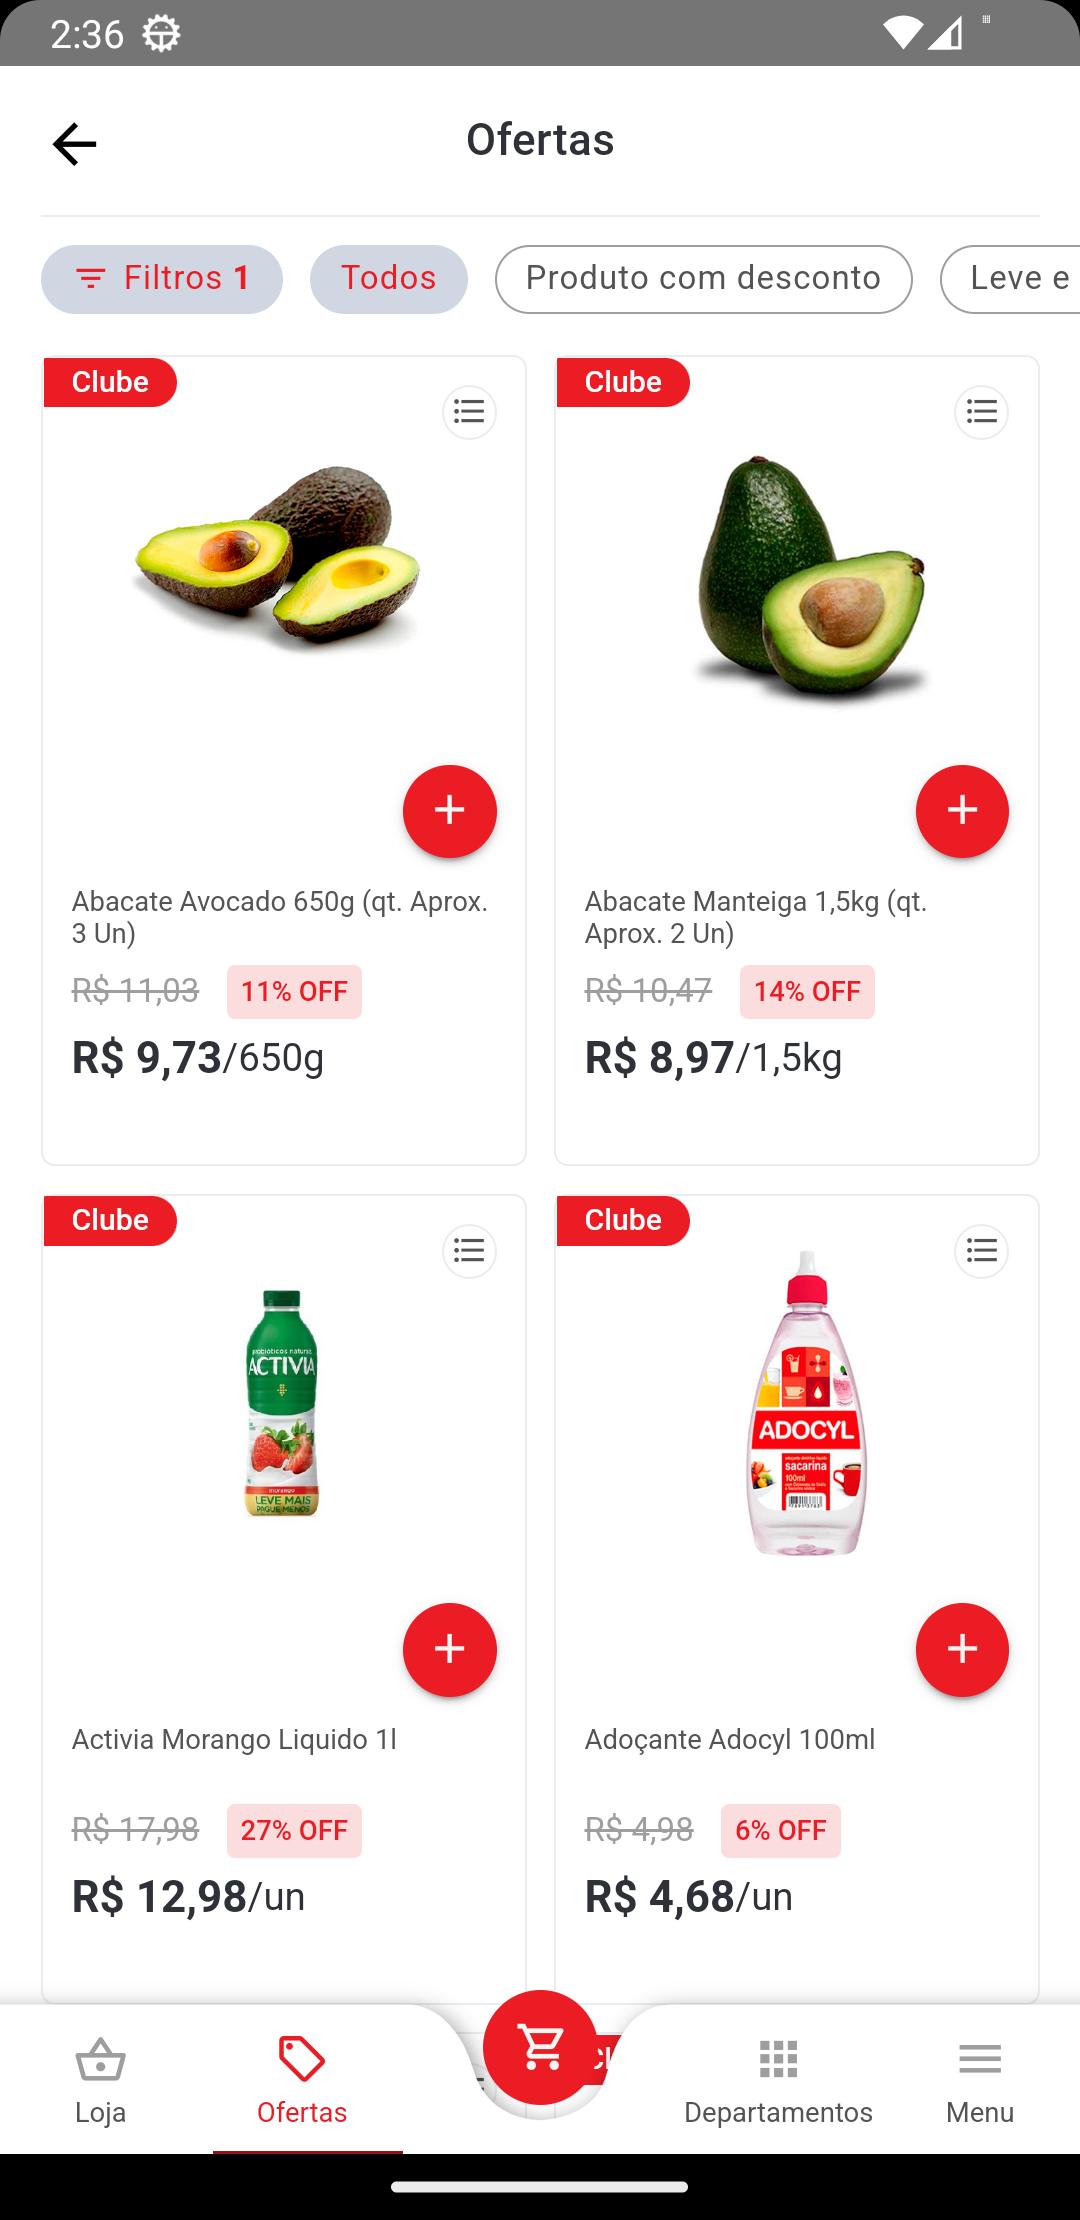This screenshot has width=1080, height=2220.
Task: Tap the back arrow icon
Action: pos(74,144)
